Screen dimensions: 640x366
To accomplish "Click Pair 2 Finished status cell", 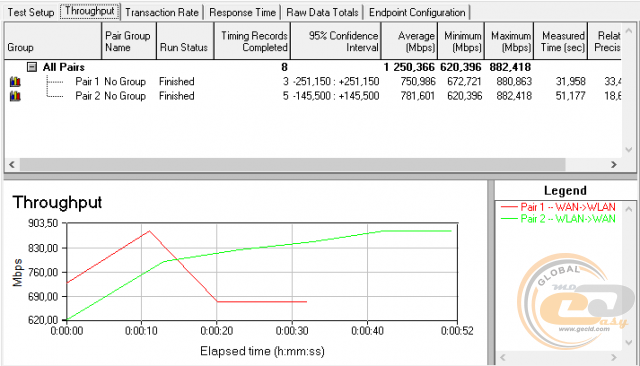I will (x=177, y=96).
